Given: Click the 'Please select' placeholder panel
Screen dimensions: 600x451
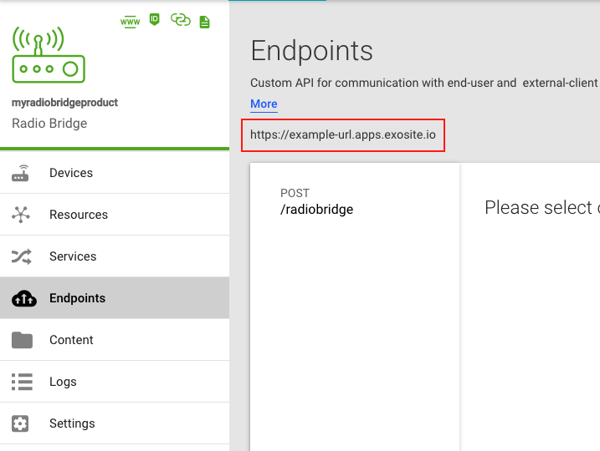Looking at the screenshot, I should (540, 208).
